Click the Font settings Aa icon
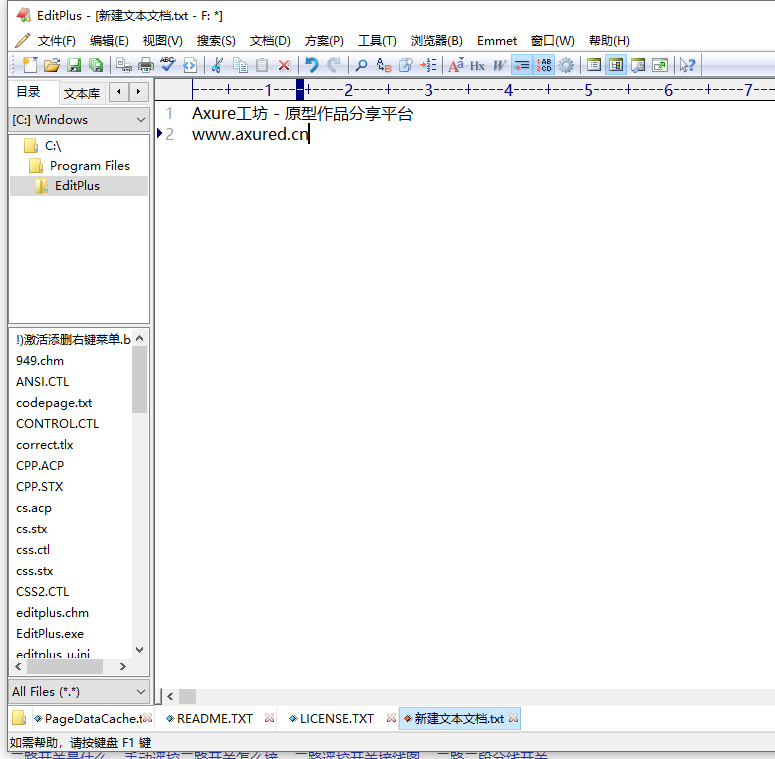Viewport: 775px width, 759px height. (455, 65)
